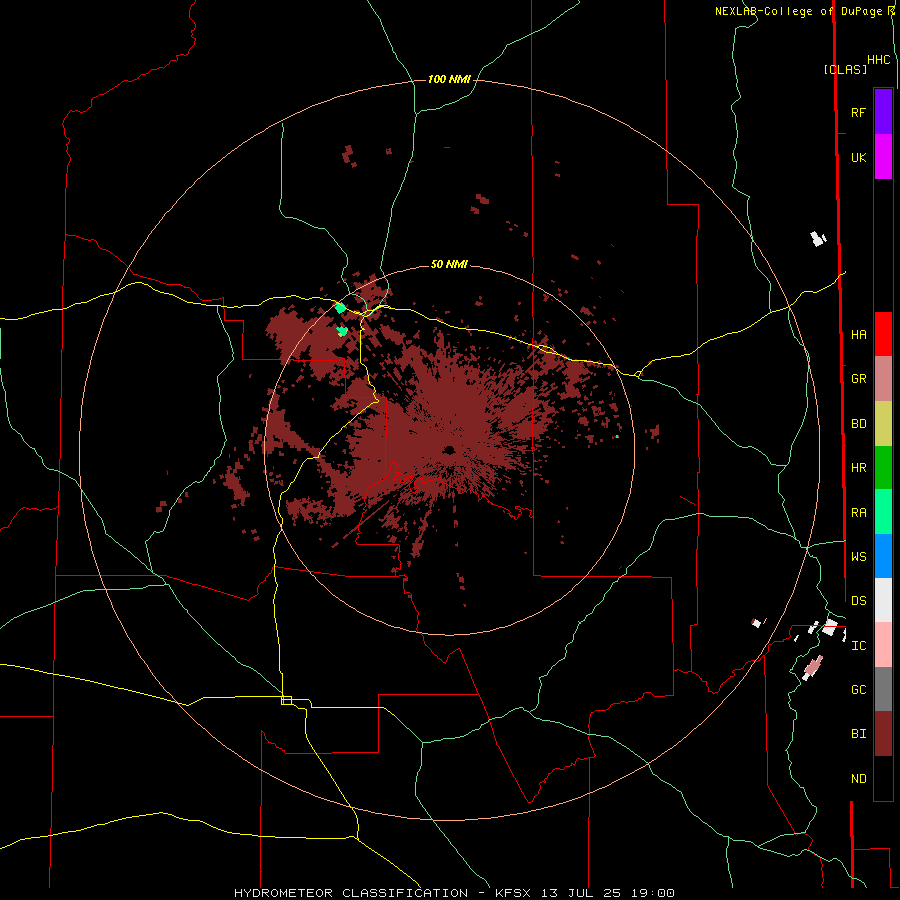The image size is (900, 900).
Task: Click the light pink IC legend swatch
Action: point(883,645)
